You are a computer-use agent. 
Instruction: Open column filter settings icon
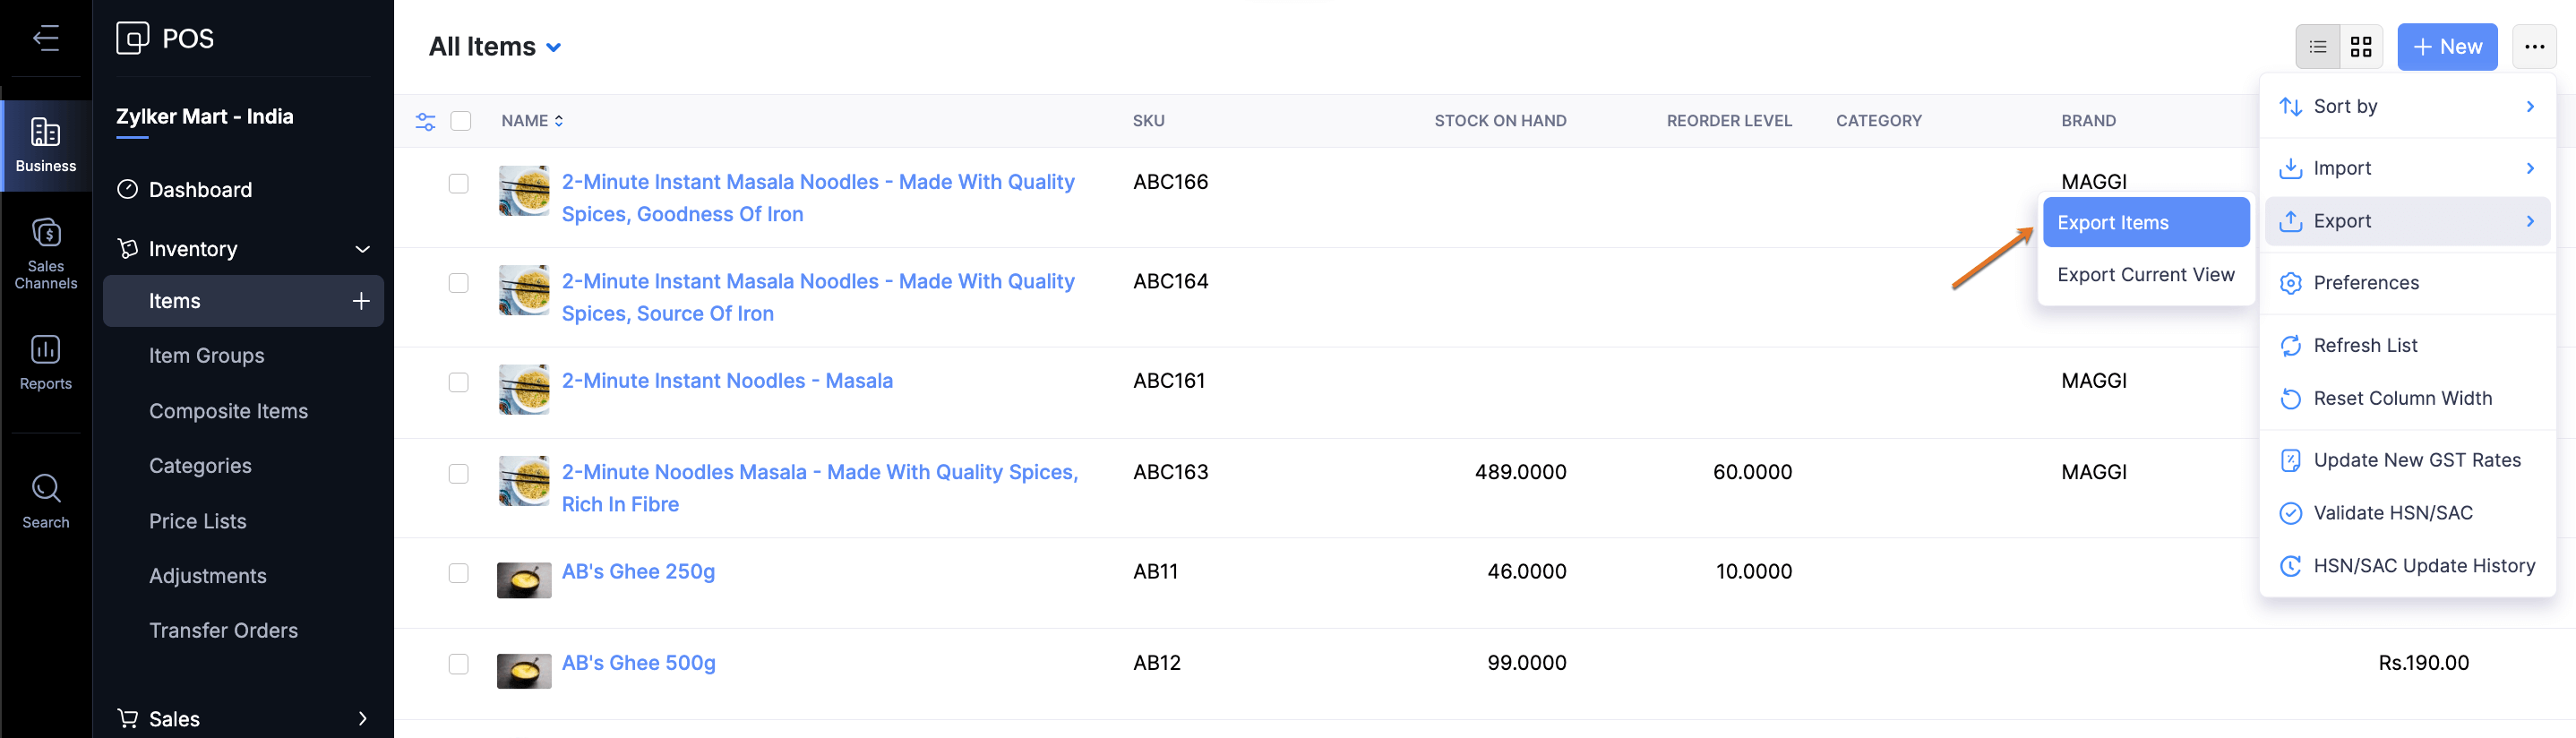point(425,121)
